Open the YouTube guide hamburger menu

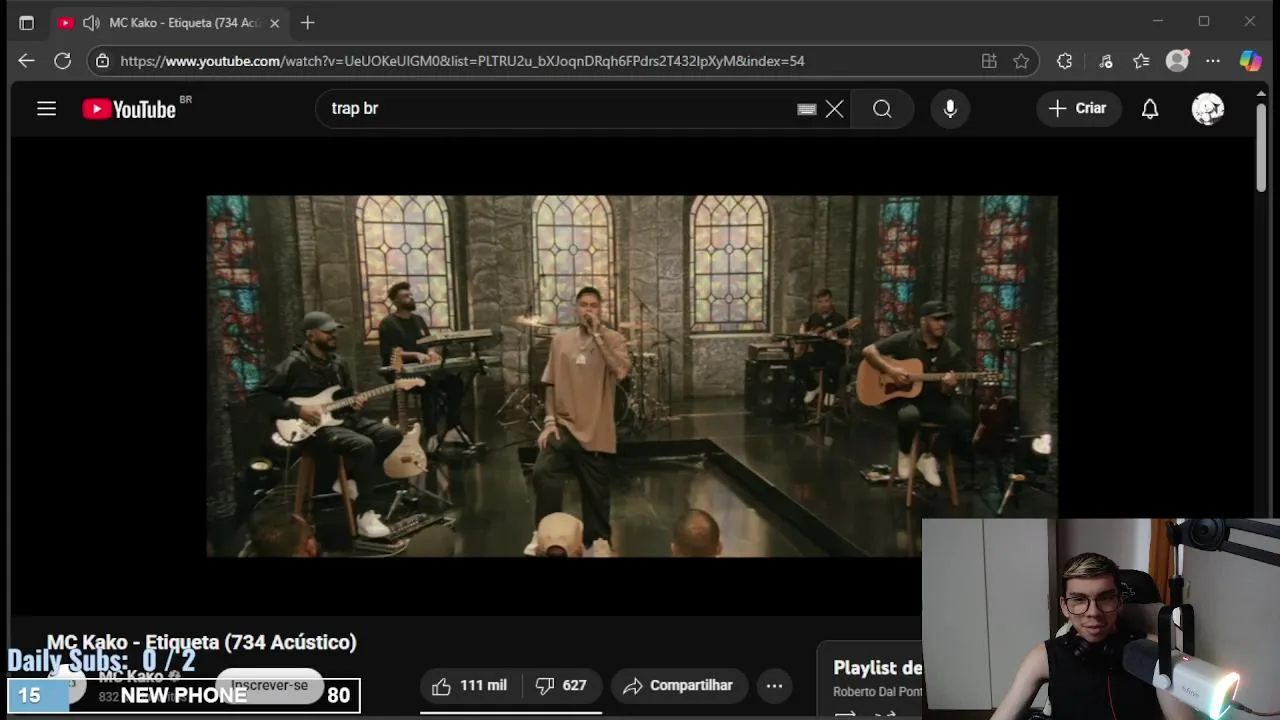(x=47, y=108)
